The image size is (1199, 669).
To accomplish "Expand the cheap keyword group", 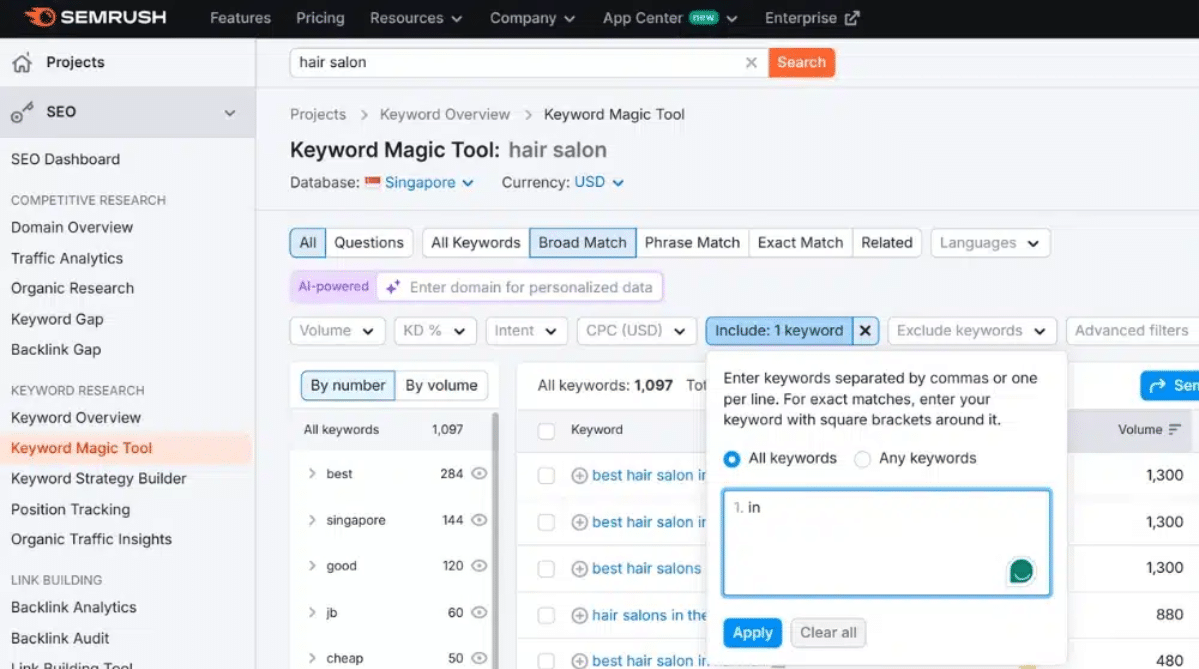I will point(312,658).
